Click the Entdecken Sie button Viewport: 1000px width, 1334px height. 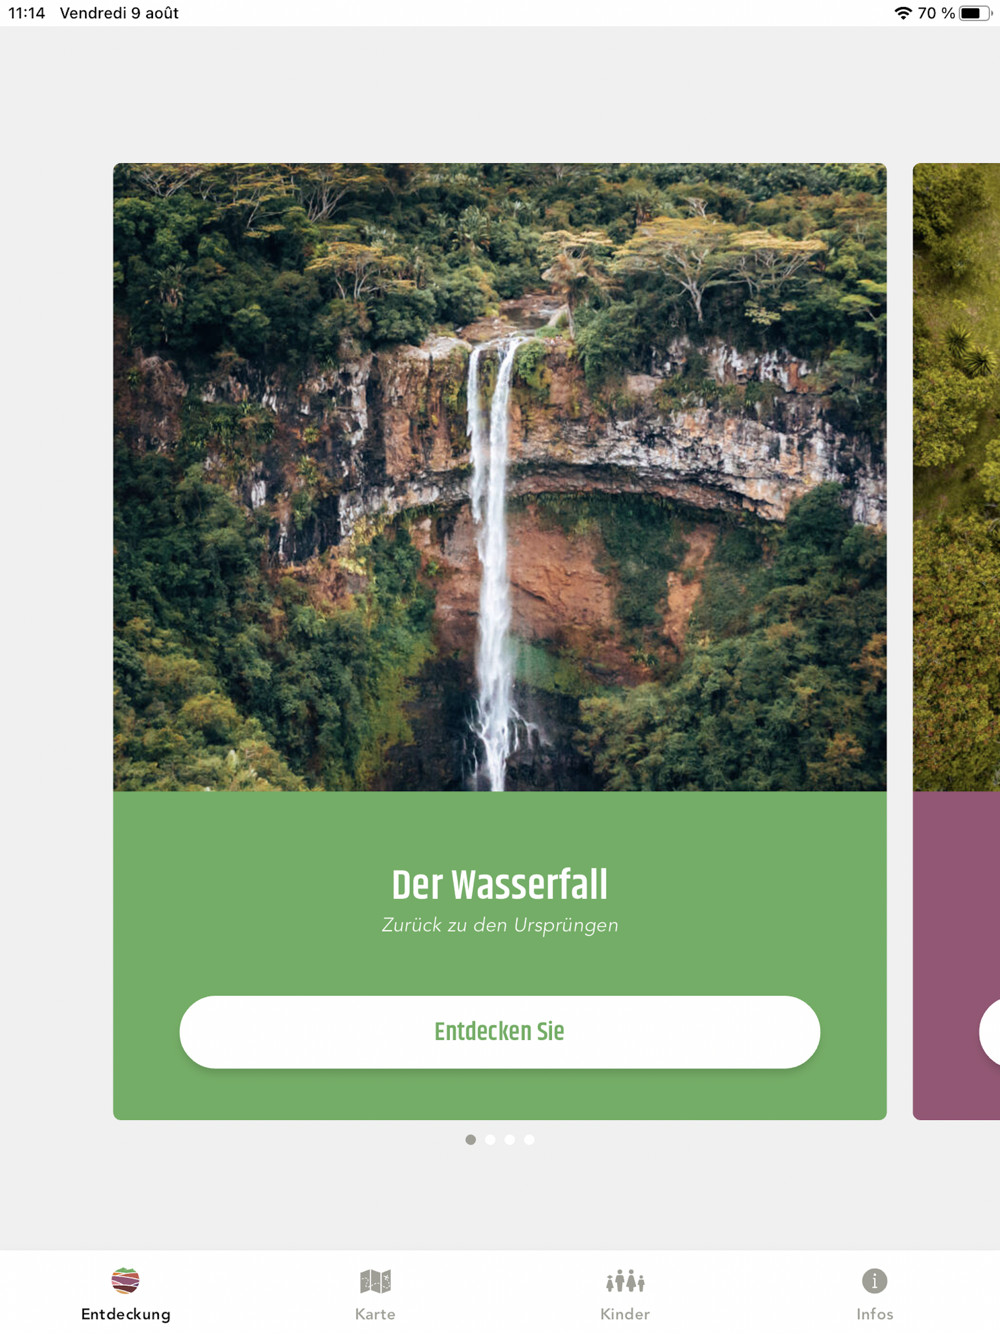click(x=500, y=1032)
